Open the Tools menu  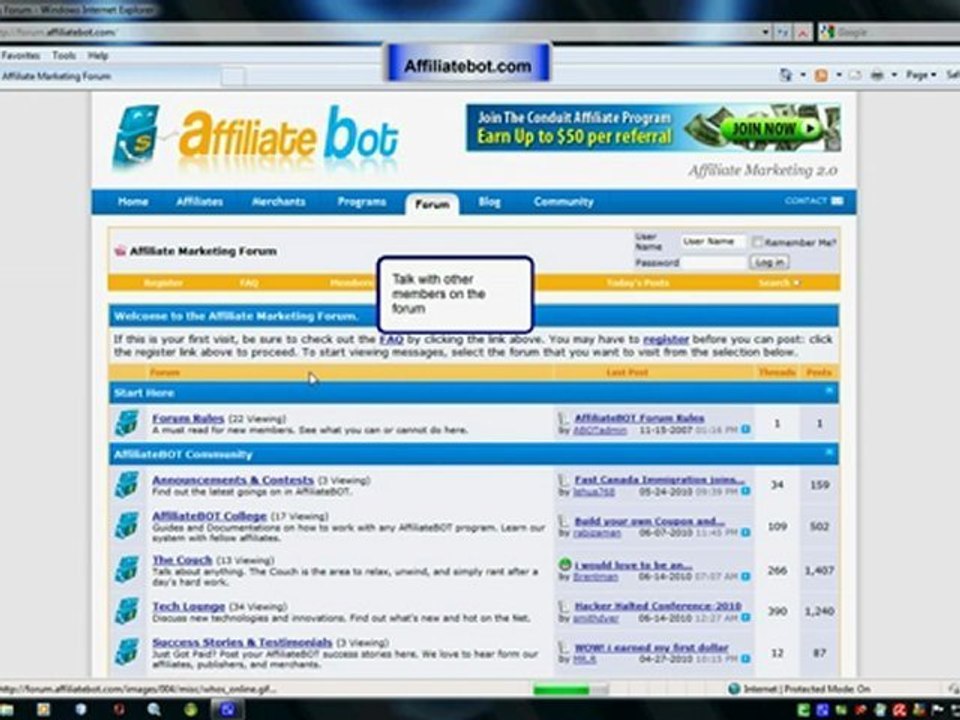pyautogui.click(x=64, y=55)
